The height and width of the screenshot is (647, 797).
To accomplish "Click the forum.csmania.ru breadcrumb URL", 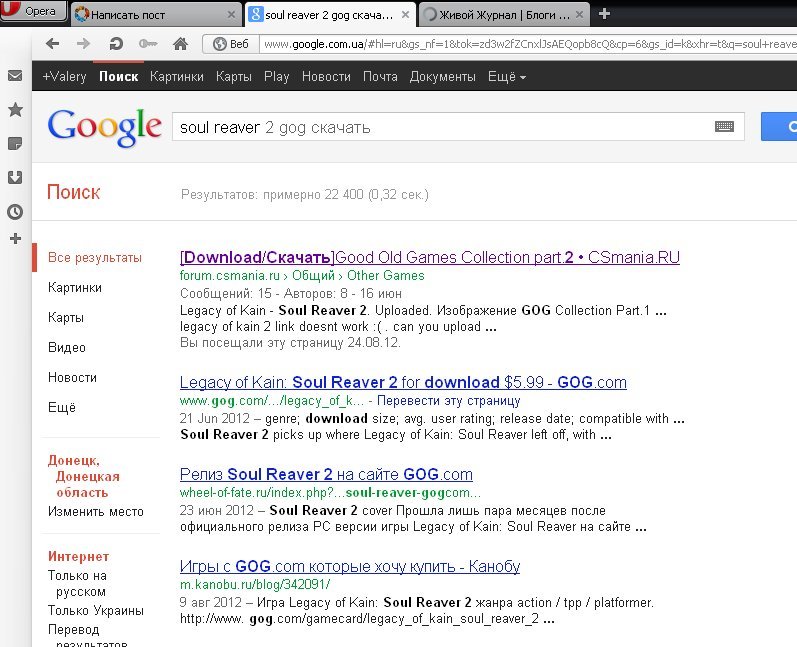I will click(229, 275).
